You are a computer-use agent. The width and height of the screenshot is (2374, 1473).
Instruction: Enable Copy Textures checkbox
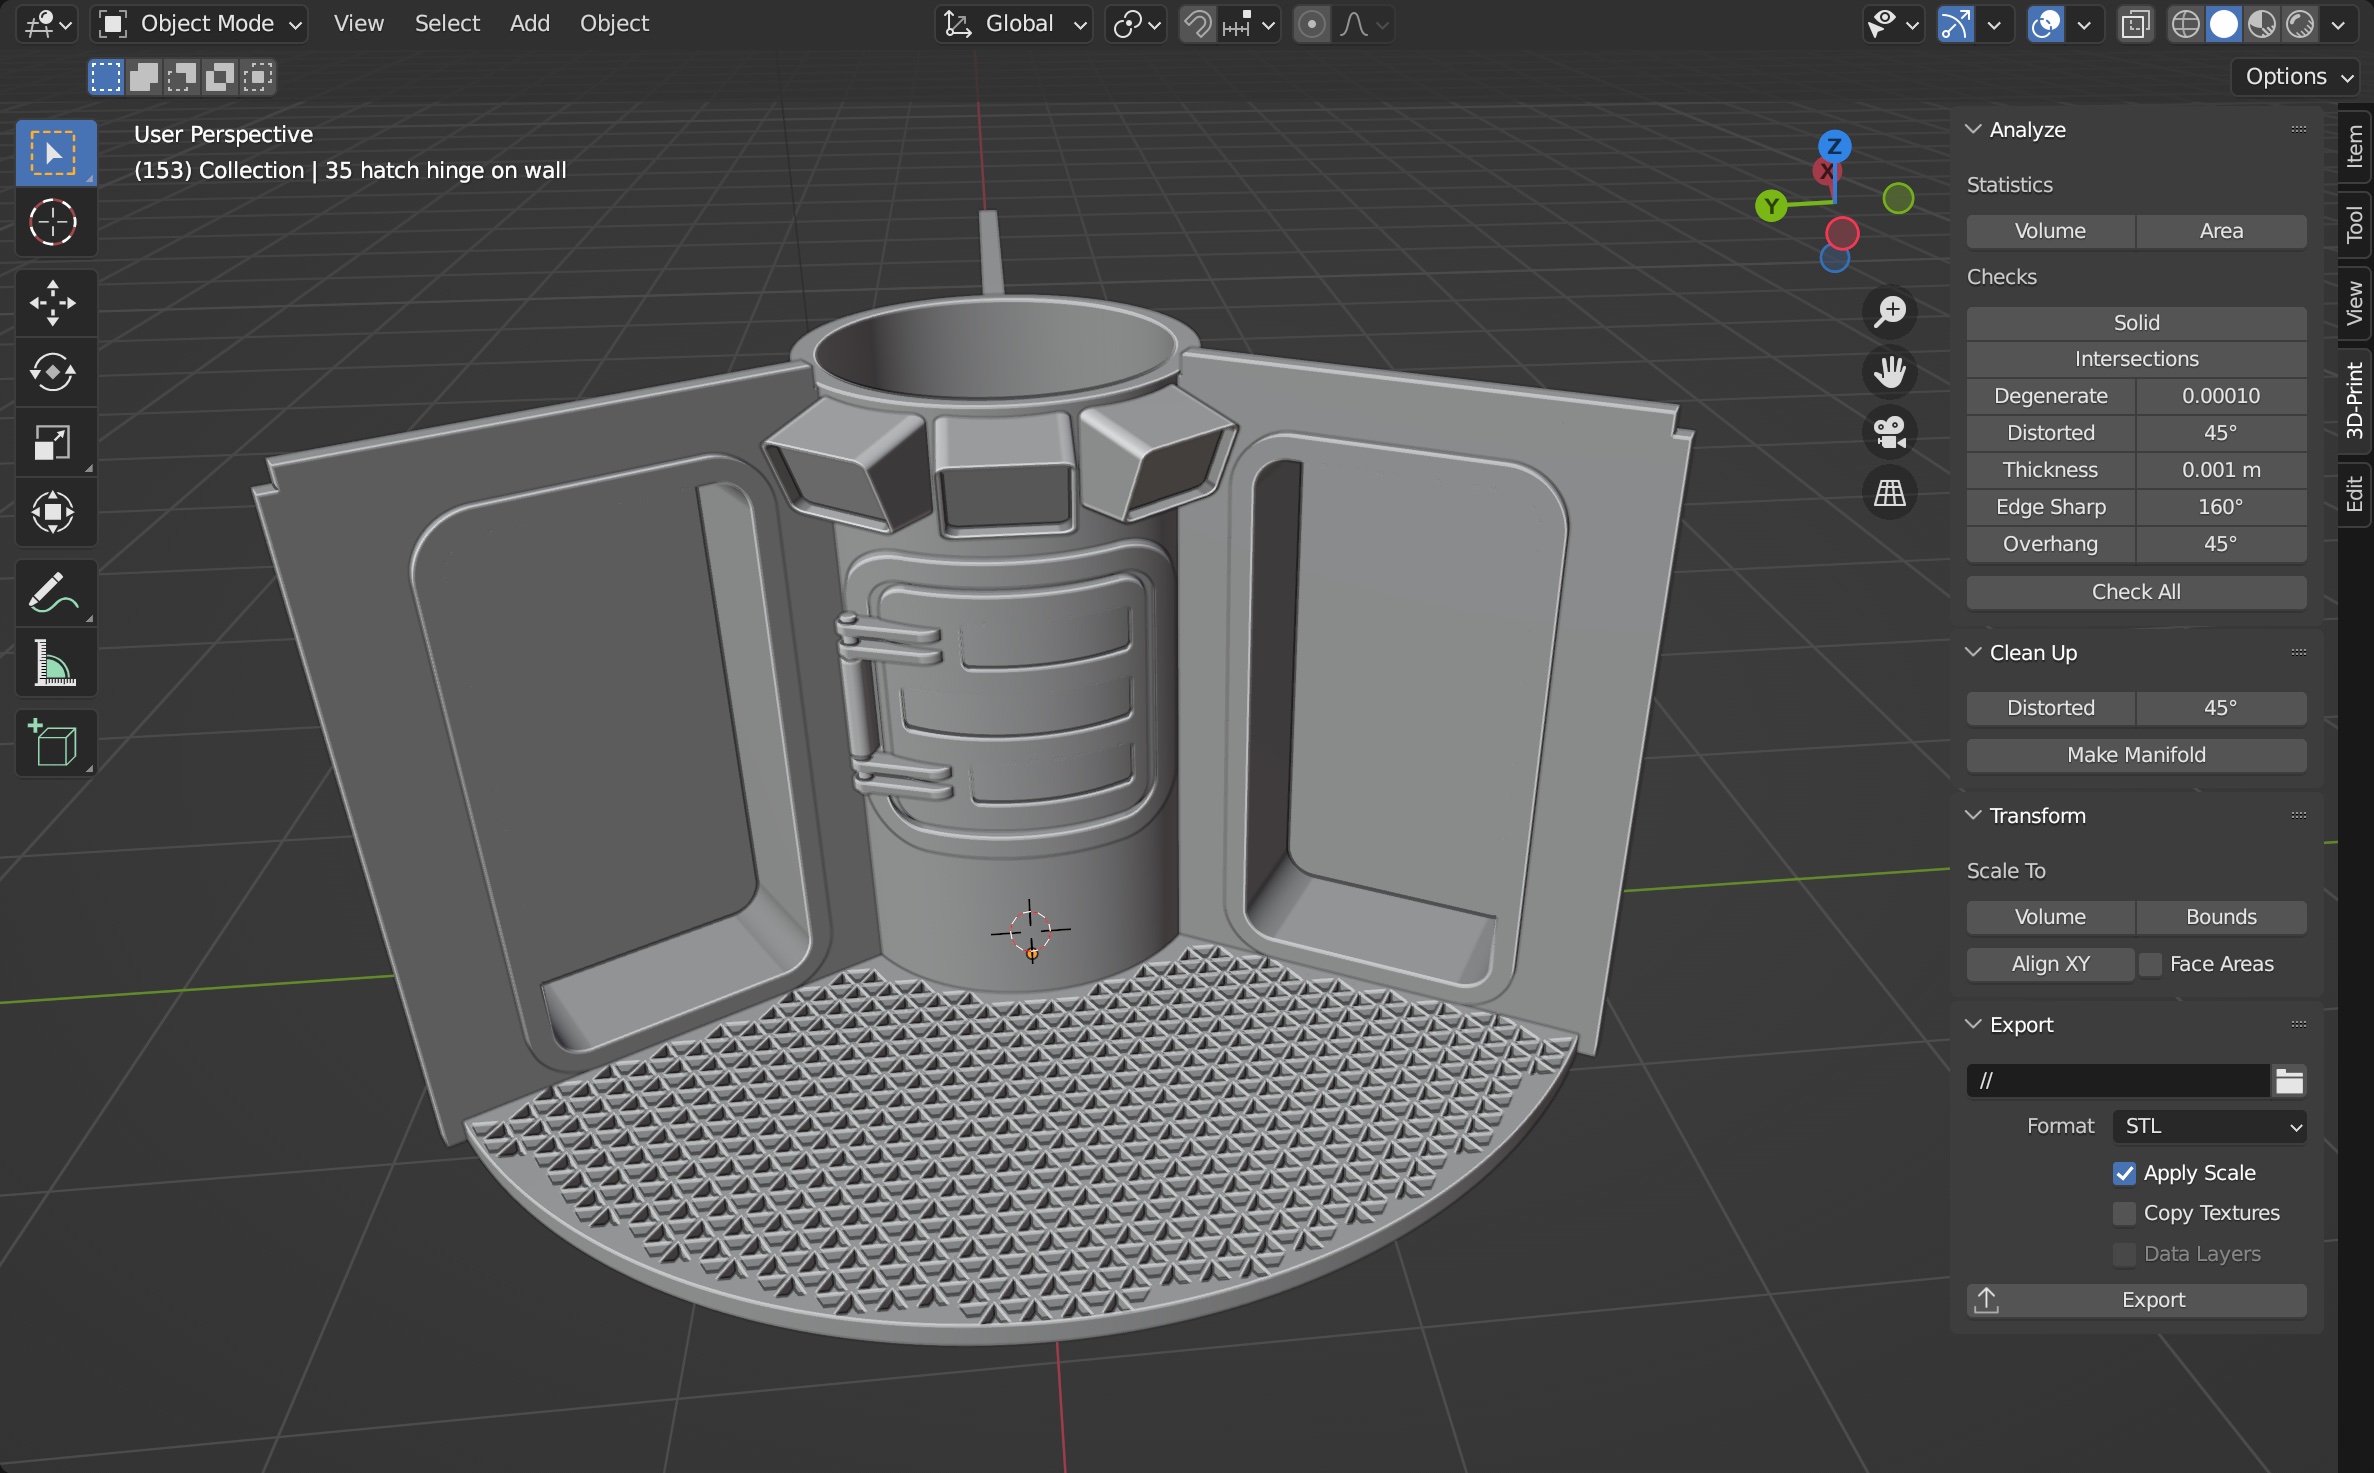(2124, 1213)
